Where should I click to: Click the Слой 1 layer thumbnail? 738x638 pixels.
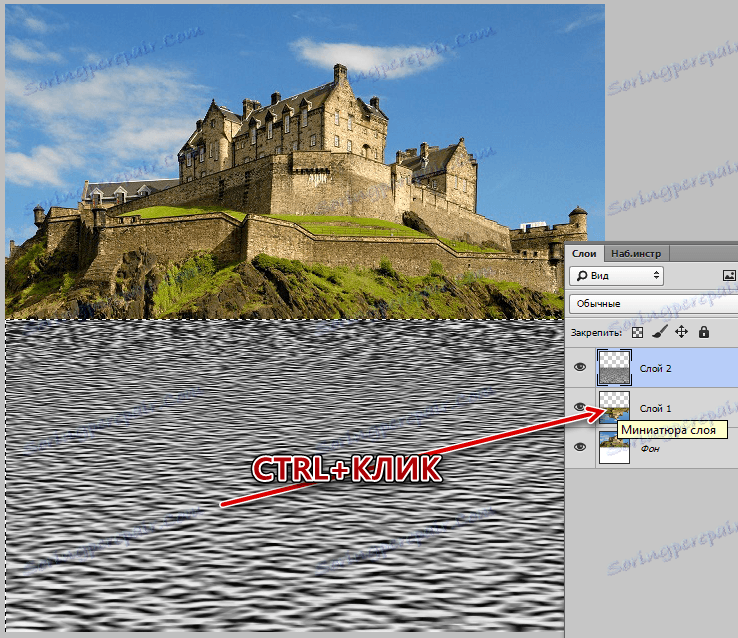[x=614, y=407]
